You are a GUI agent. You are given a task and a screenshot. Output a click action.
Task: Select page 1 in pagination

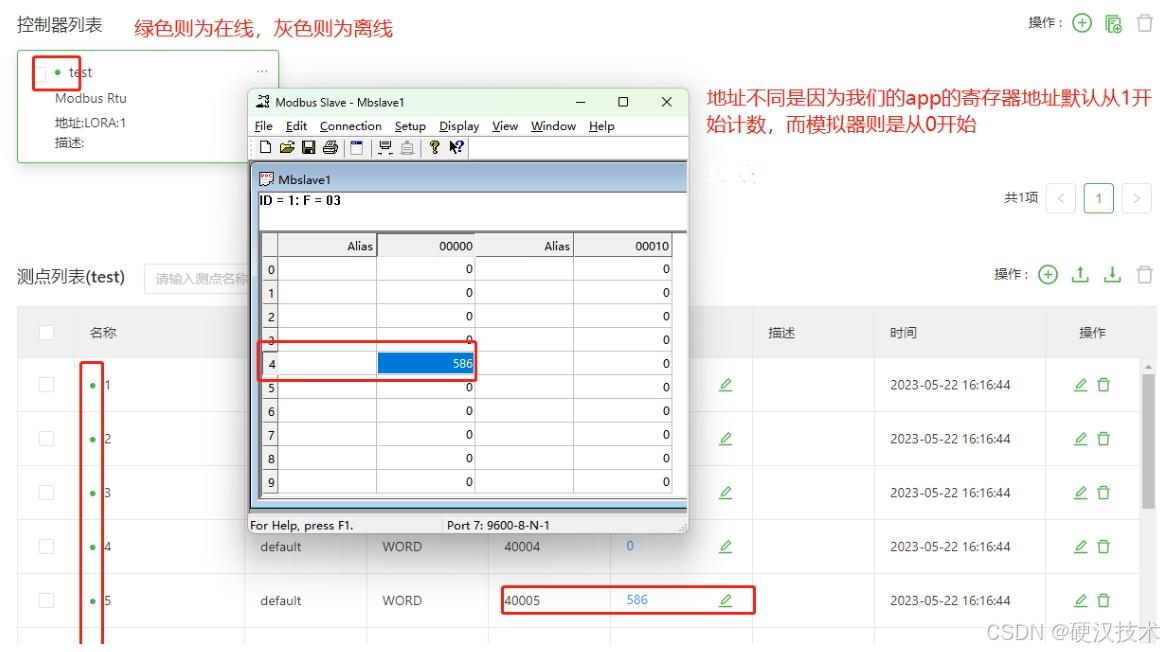(x=1099, y=198)
